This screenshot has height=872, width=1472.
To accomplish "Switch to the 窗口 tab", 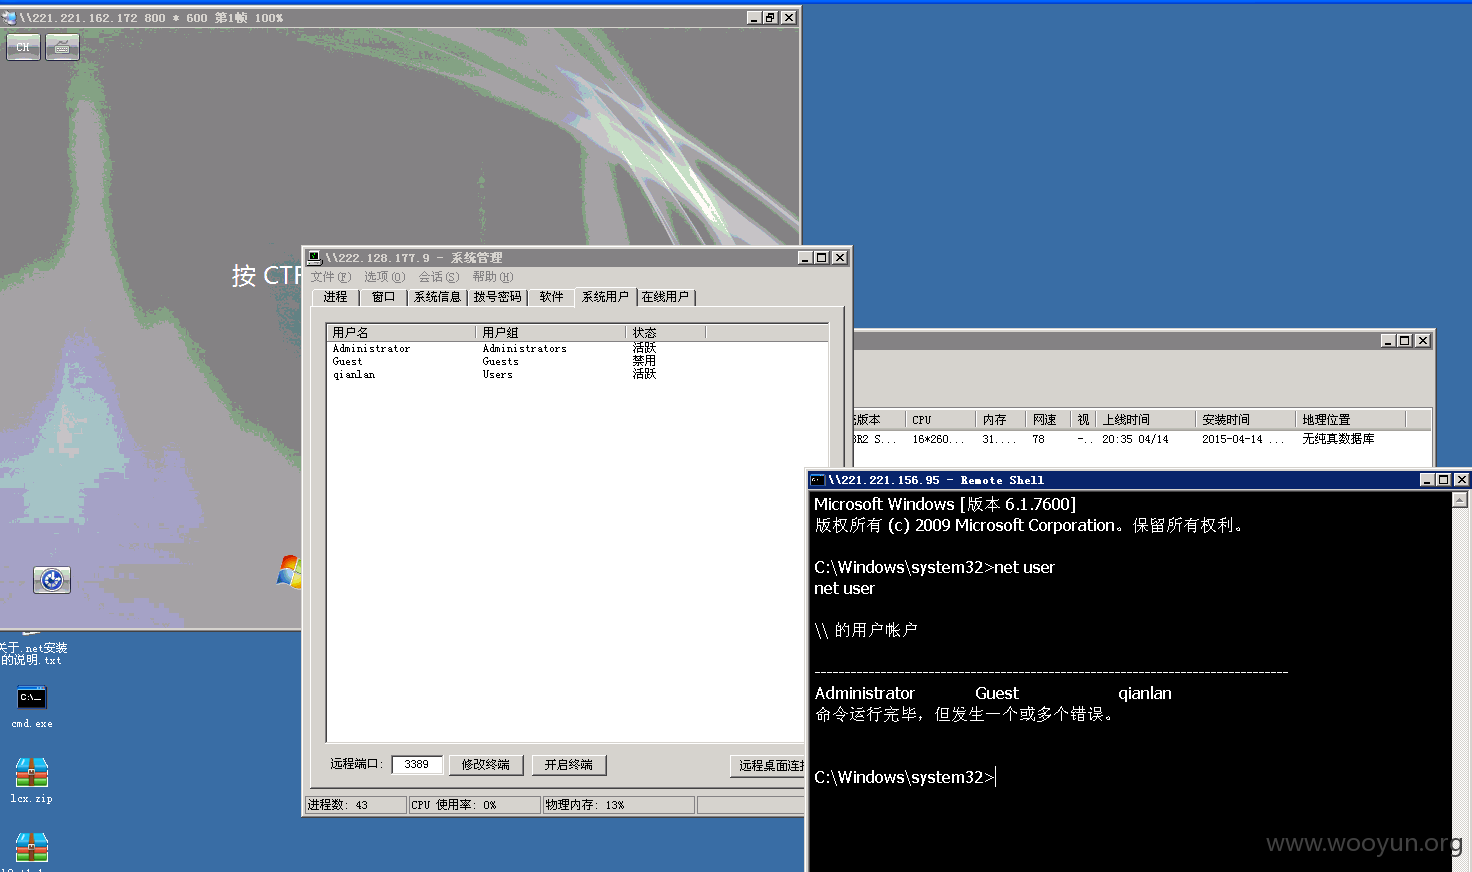I will (384, 297).
